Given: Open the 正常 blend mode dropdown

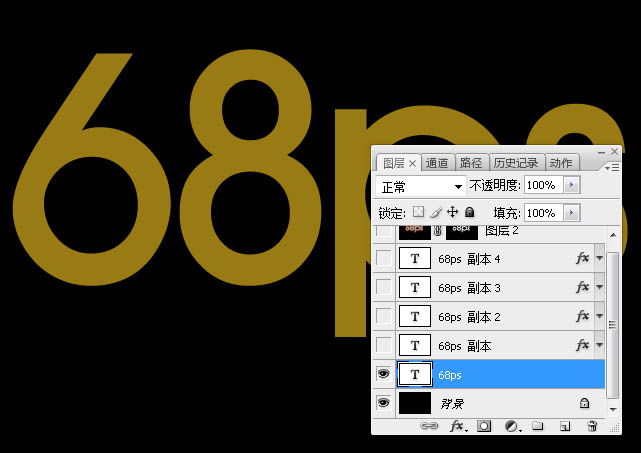Looking at the screenshot, I should coord(421,186).
